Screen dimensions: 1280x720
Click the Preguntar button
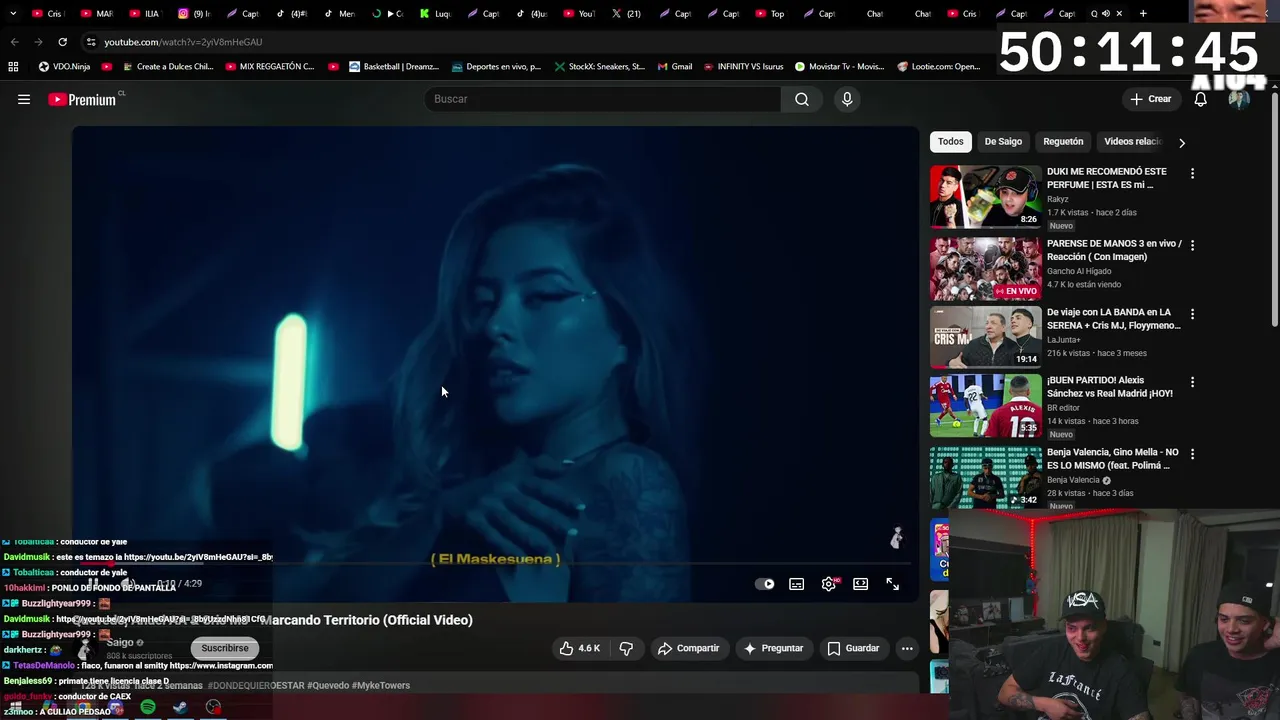click(x=773, y=648)
